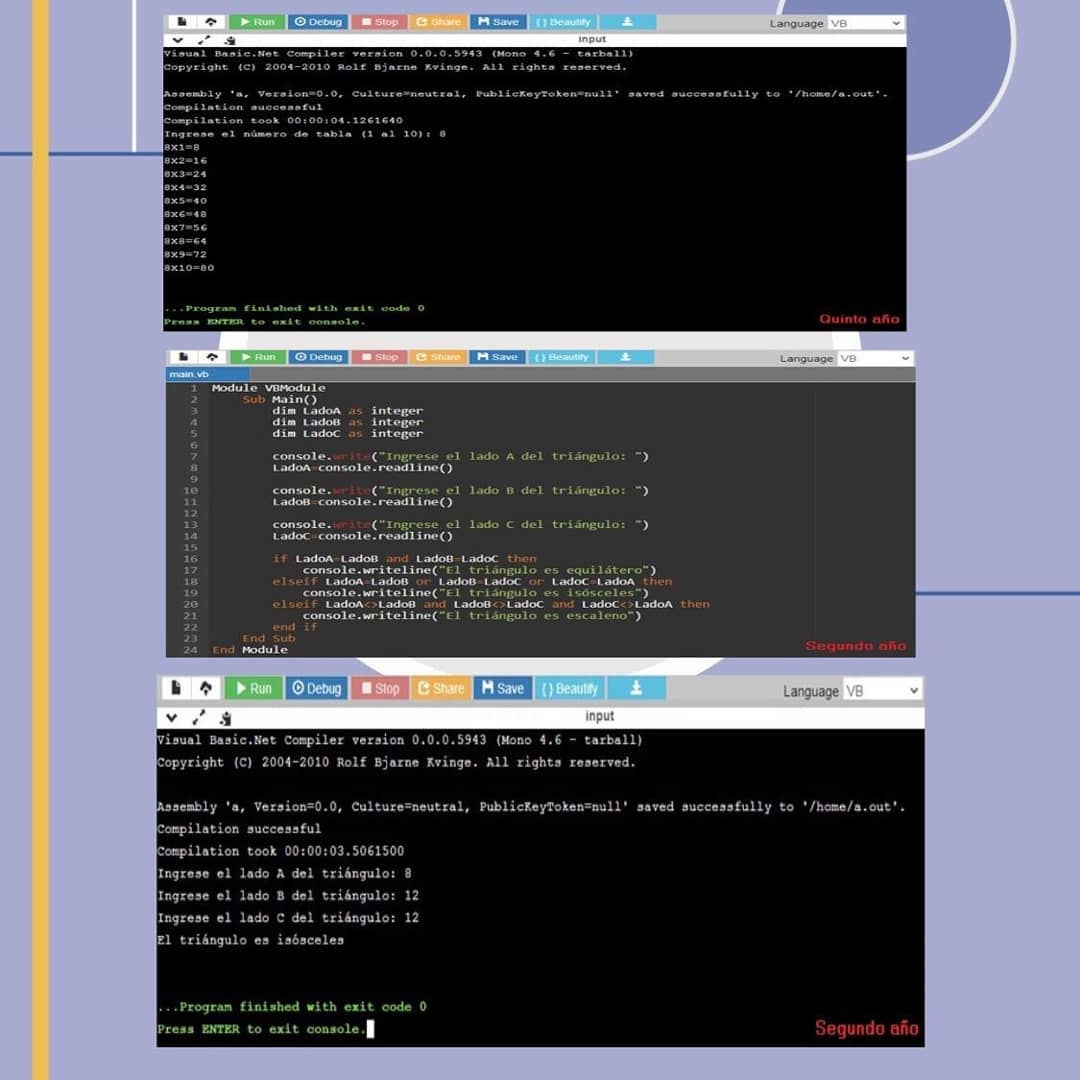Screen dimensions: 1080x1080
Task: Click Share in the bottom toolbar
Action: 440,688
